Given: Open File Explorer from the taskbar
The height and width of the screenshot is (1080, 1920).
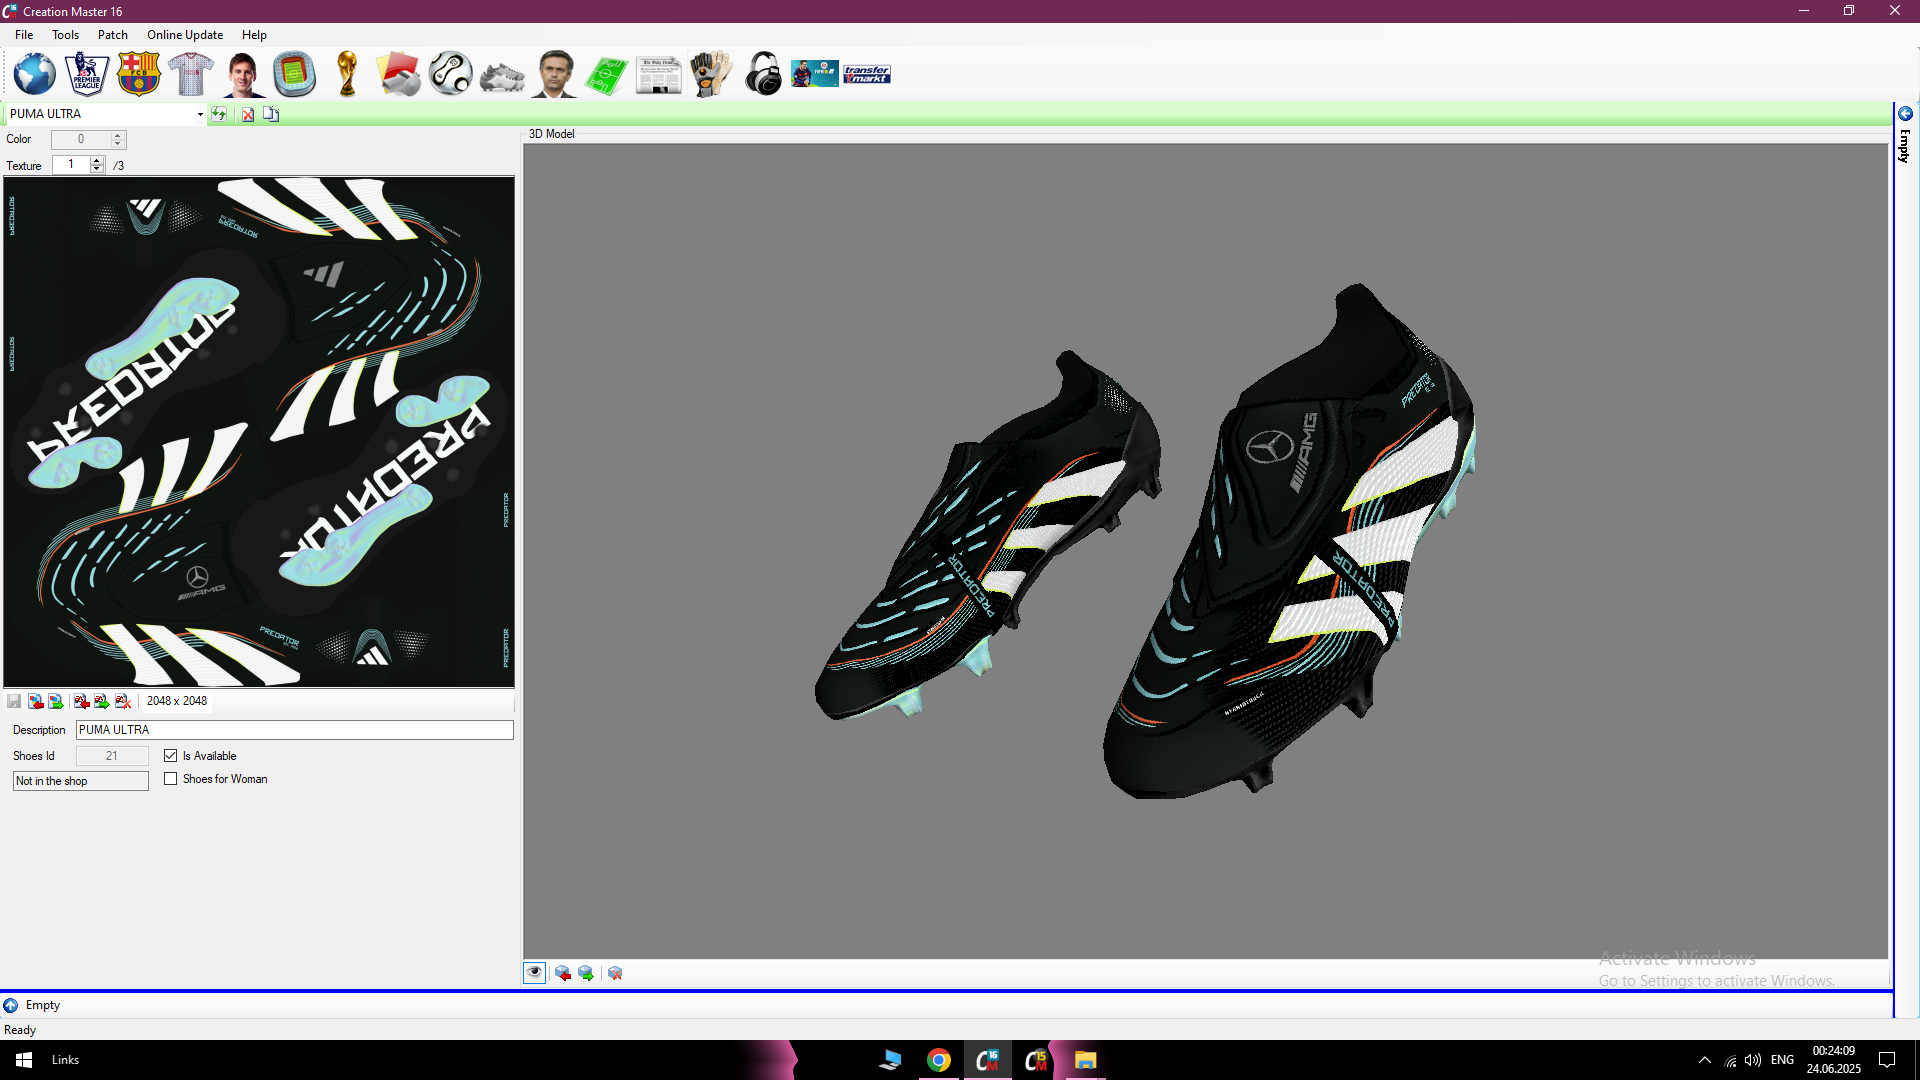Looking at the screenshot, I should point(1086,1060).
